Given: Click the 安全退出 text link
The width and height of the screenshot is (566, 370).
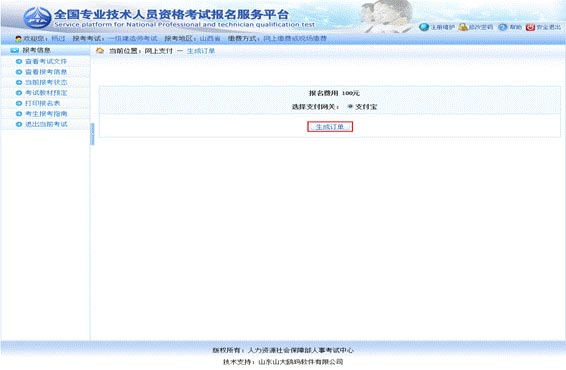Looking at the screenshot, I should click(x=549, y=27).
